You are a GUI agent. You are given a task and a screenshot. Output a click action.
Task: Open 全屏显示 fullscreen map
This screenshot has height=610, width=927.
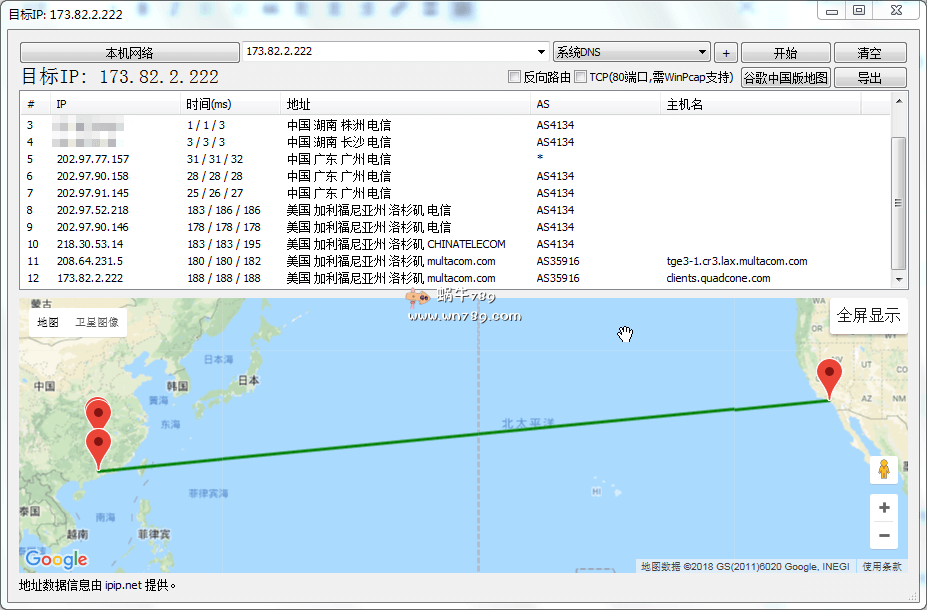click(x=868, y=316)
